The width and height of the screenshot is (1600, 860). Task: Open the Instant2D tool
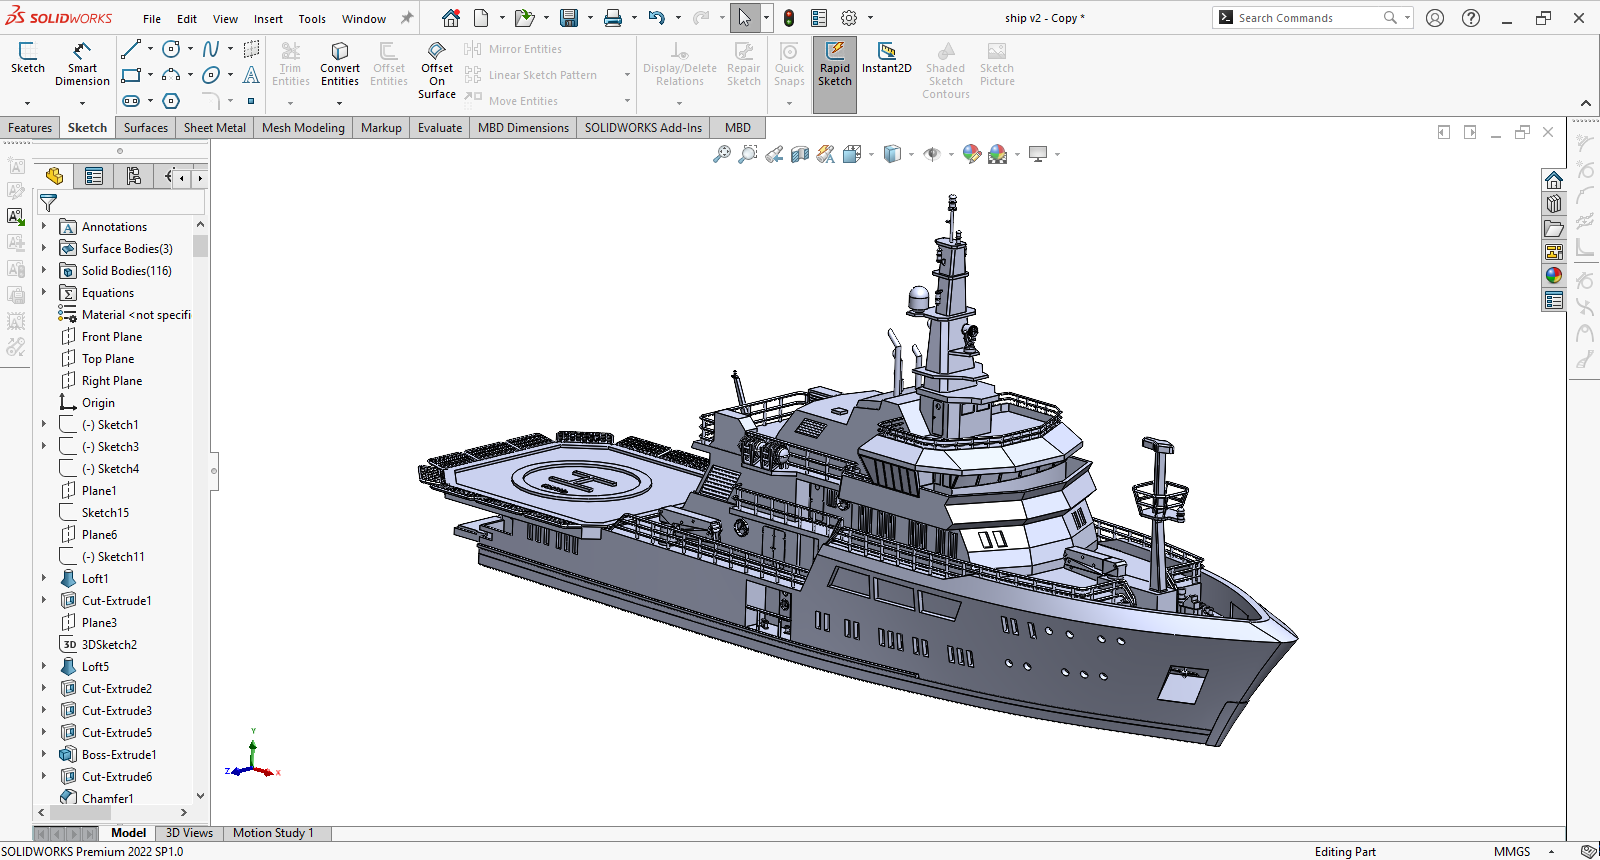(887, 58)
